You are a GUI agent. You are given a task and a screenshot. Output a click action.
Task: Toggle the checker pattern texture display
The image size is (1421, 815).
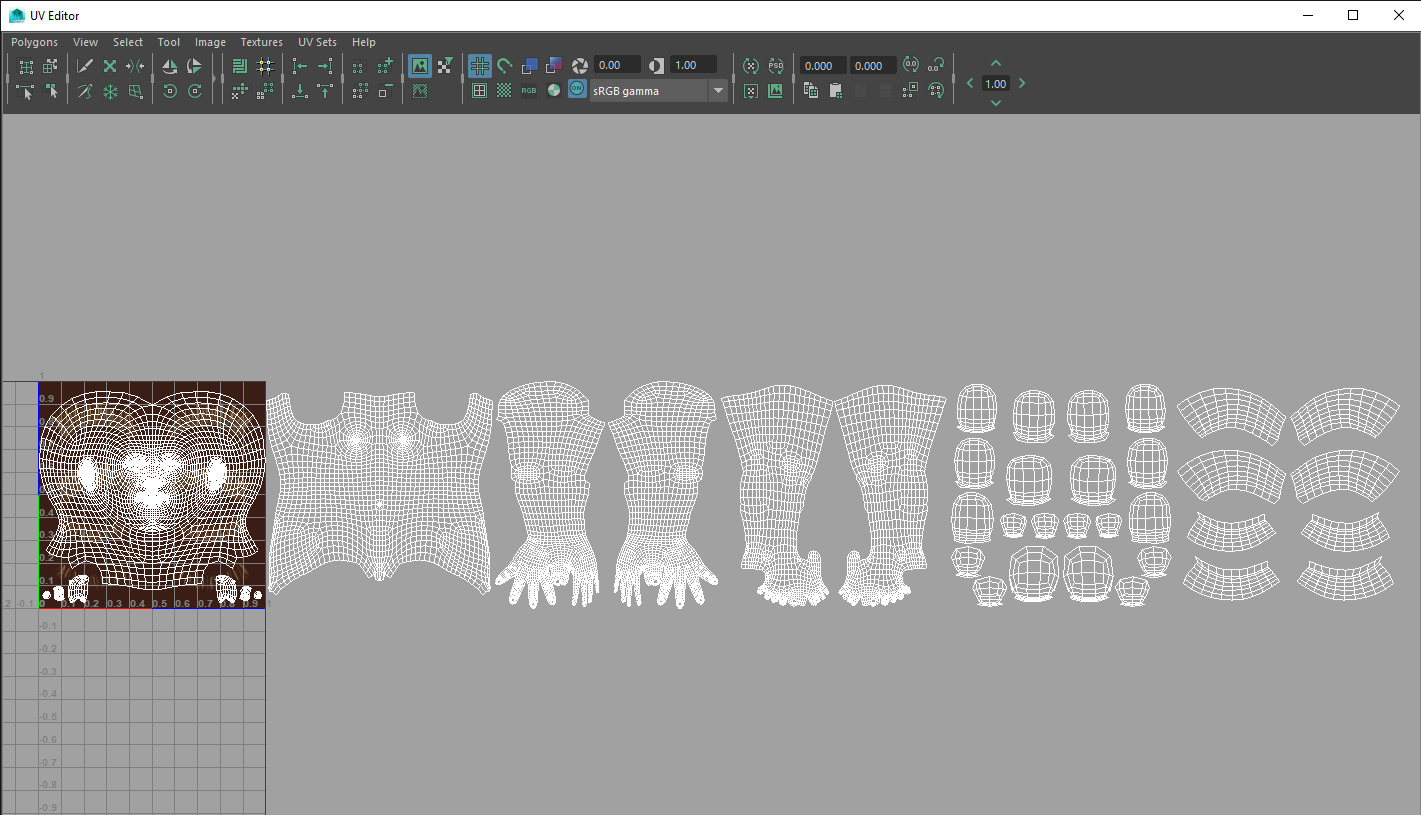coord(504,91)
